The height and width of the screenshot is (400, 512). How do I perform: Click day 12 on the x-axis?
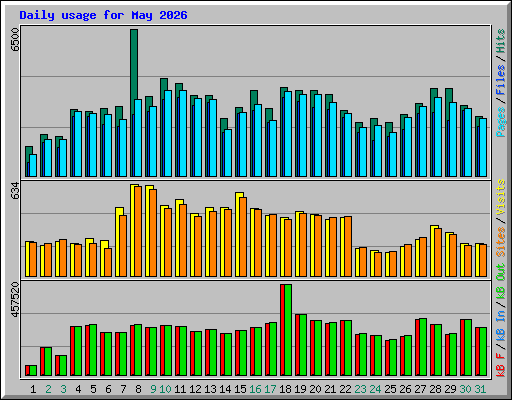(x=195, y=389)
